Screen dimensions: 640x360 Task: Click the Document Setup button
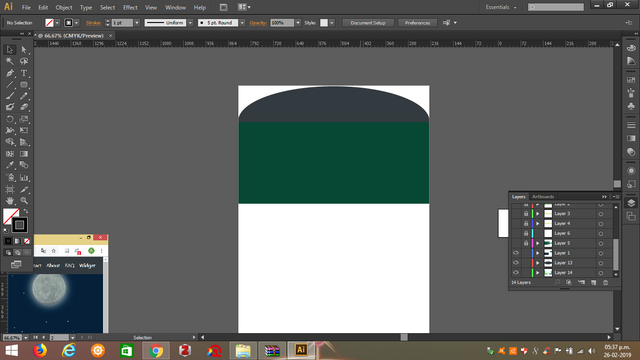[x=368, y=23]
